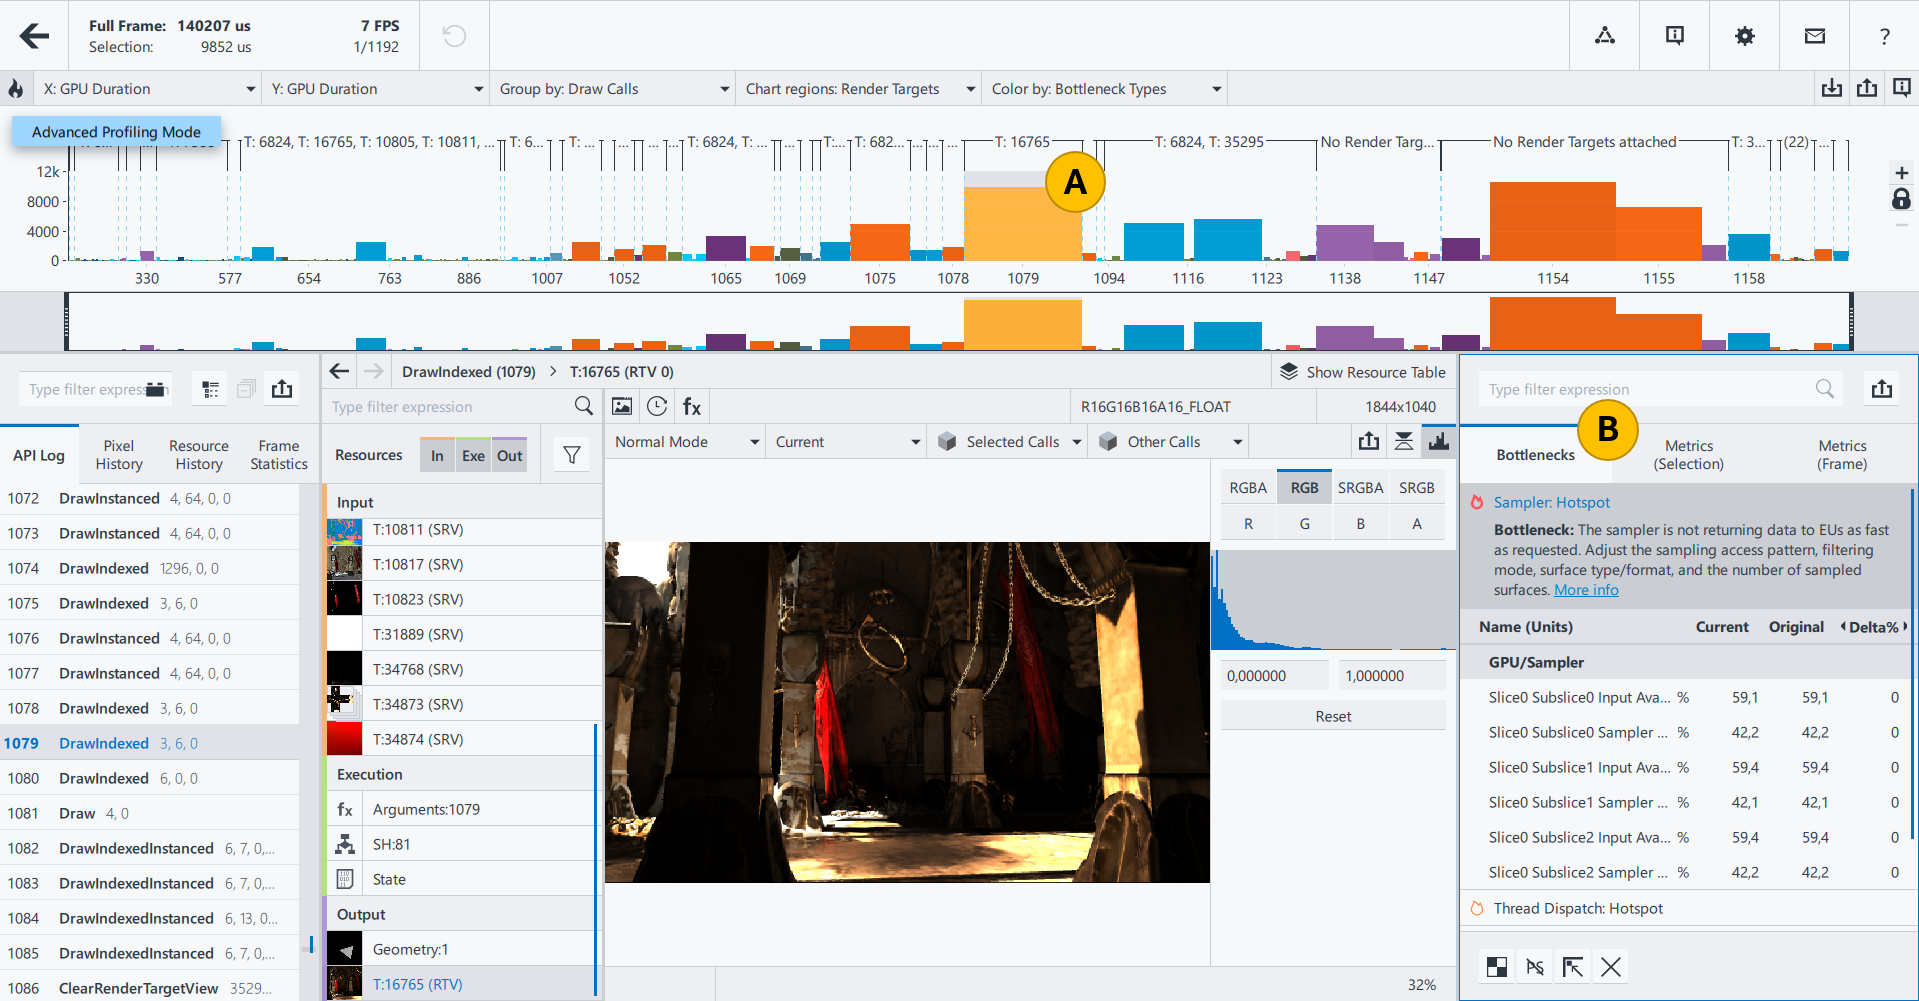Click the filter funnel icon beside Resources
The image size is (1919, 1001).
pyautogui.click(x=572, y=455)
